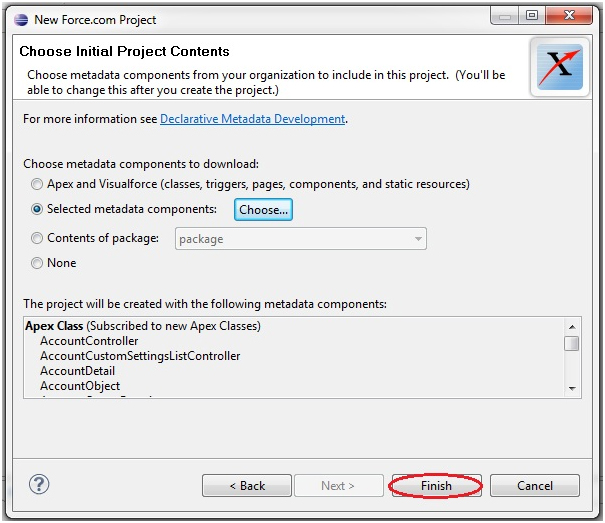The height and width of the screenshot is (523, 605).
Task: Click the metadata list scroll down arrow
Action: point(572,389)
